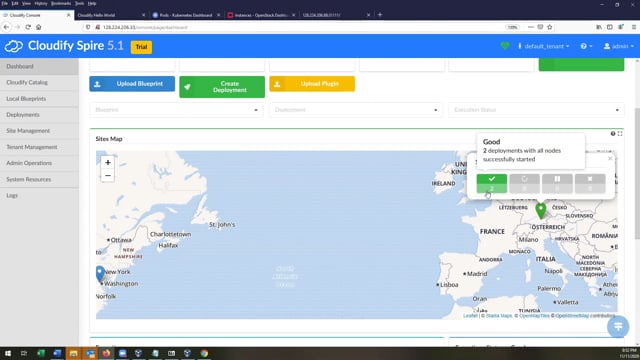Screen dimensions: 640x360
Task: Click the pending pause deployments status tile
Action: pyautogui.click(x=557, y=183)
